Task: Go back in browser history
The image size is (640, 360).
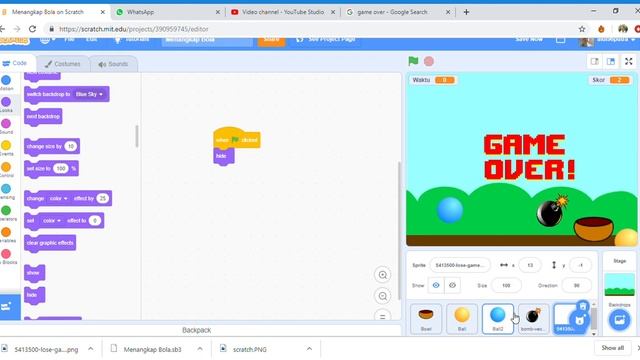Action: pyautogui.click(x=2, y=29)
